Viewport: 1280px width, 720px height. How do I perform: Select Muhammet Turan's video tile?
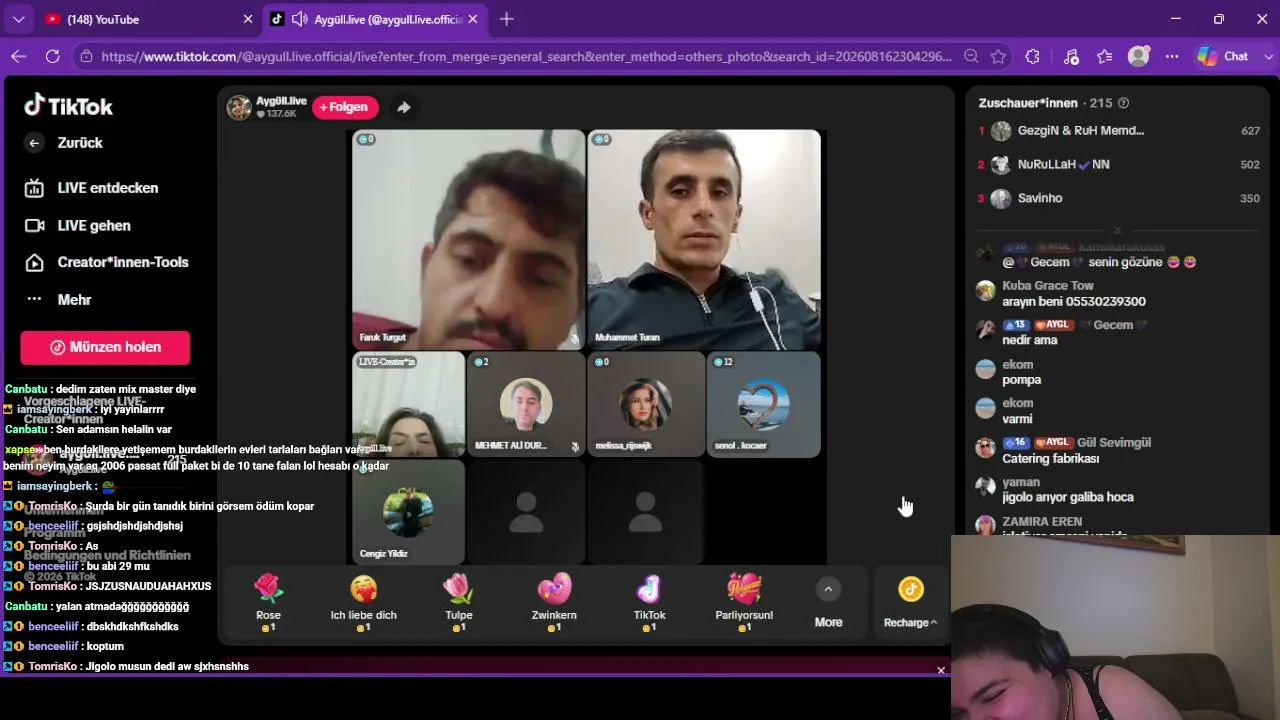click(x=704, y=239)
